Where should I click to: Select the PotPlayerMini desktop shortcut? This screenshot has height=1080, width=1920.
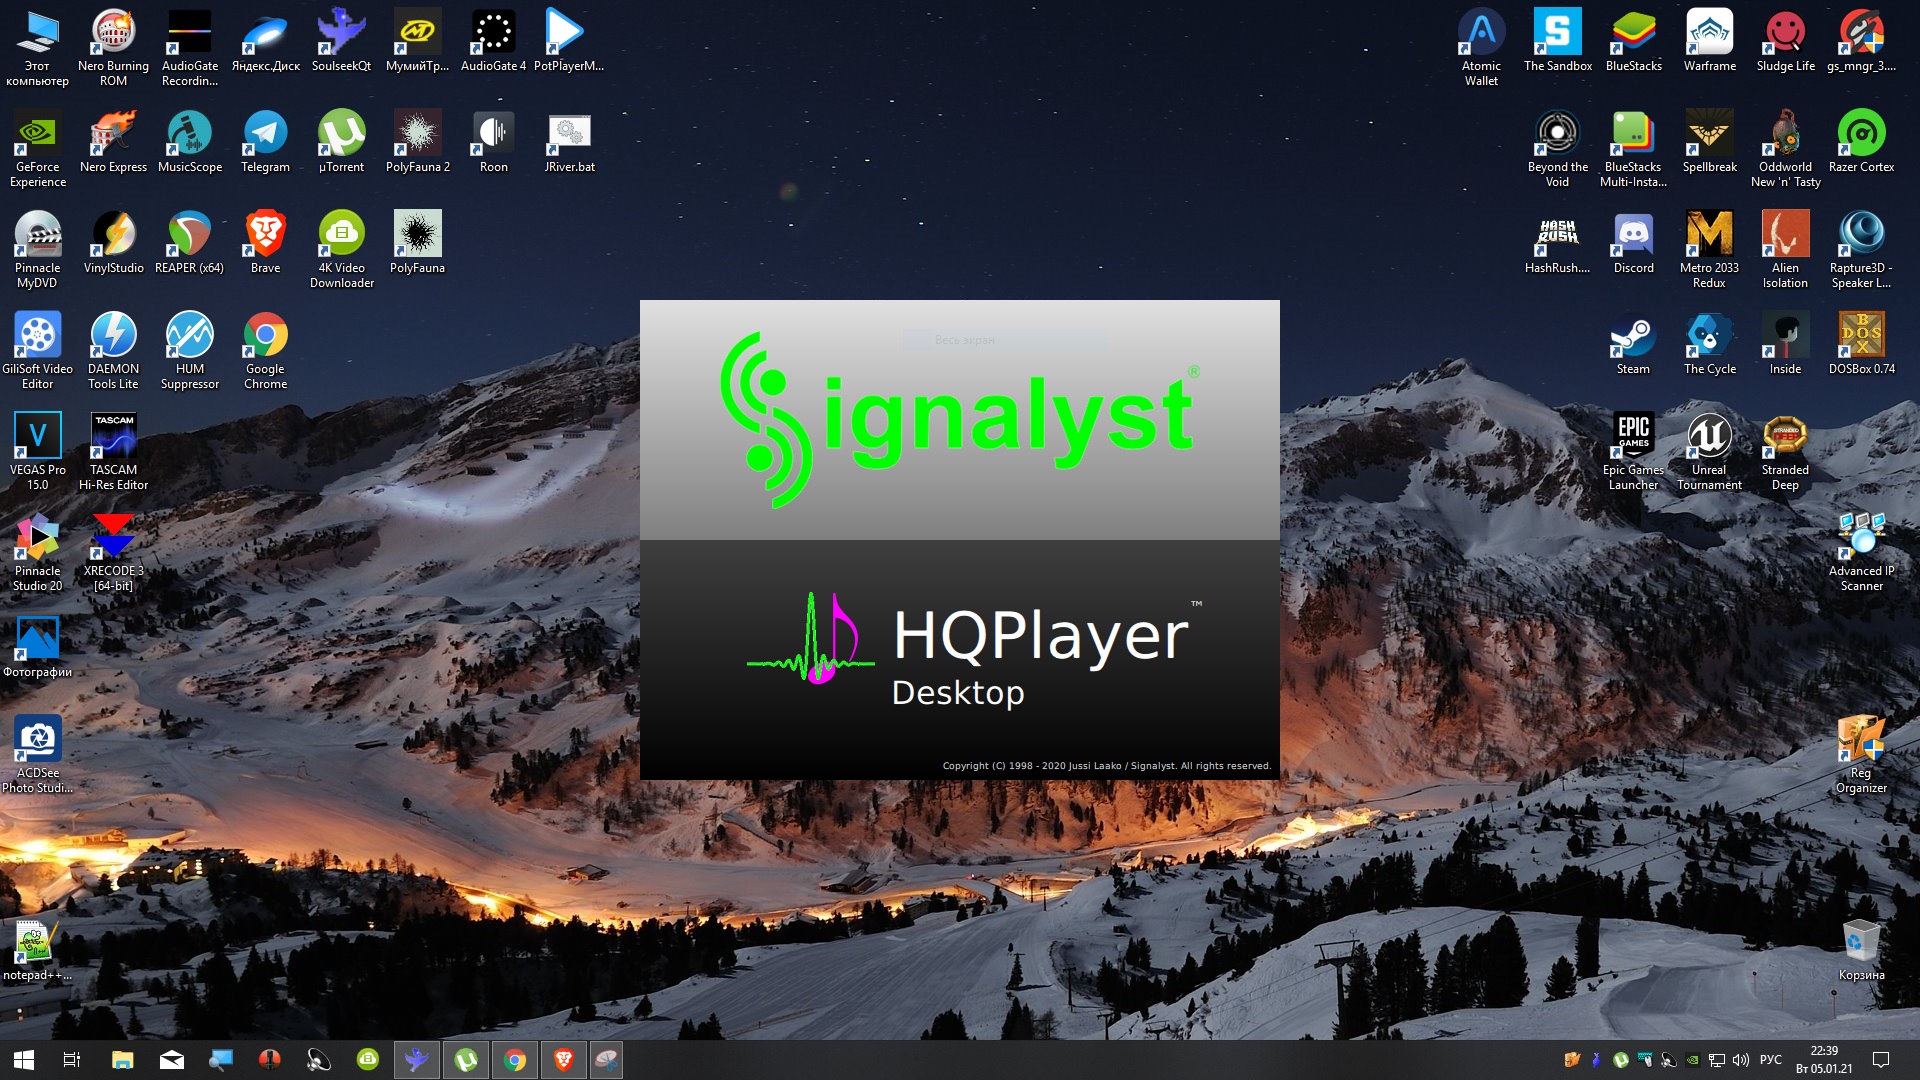(x=569, y=40)
